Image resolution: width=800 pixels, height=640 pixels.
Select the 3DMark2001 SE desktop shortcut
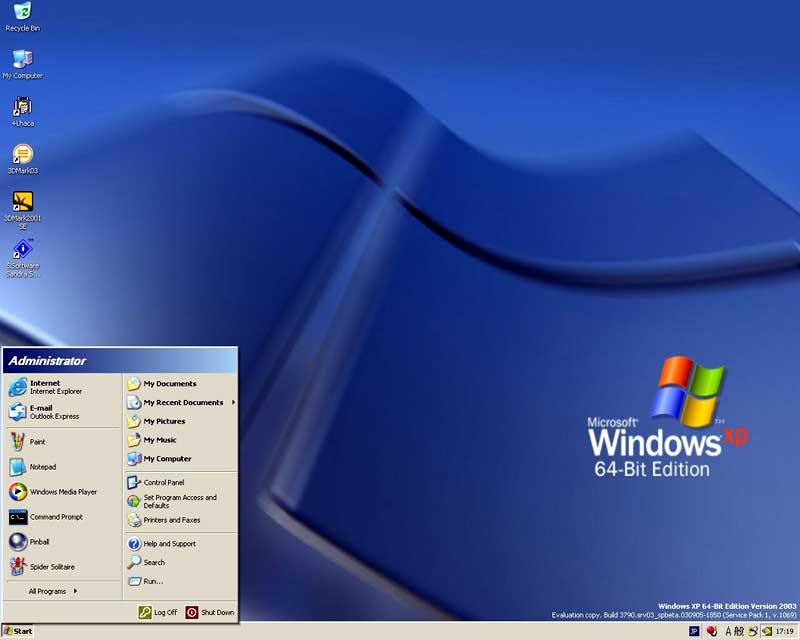pos(22,210)
